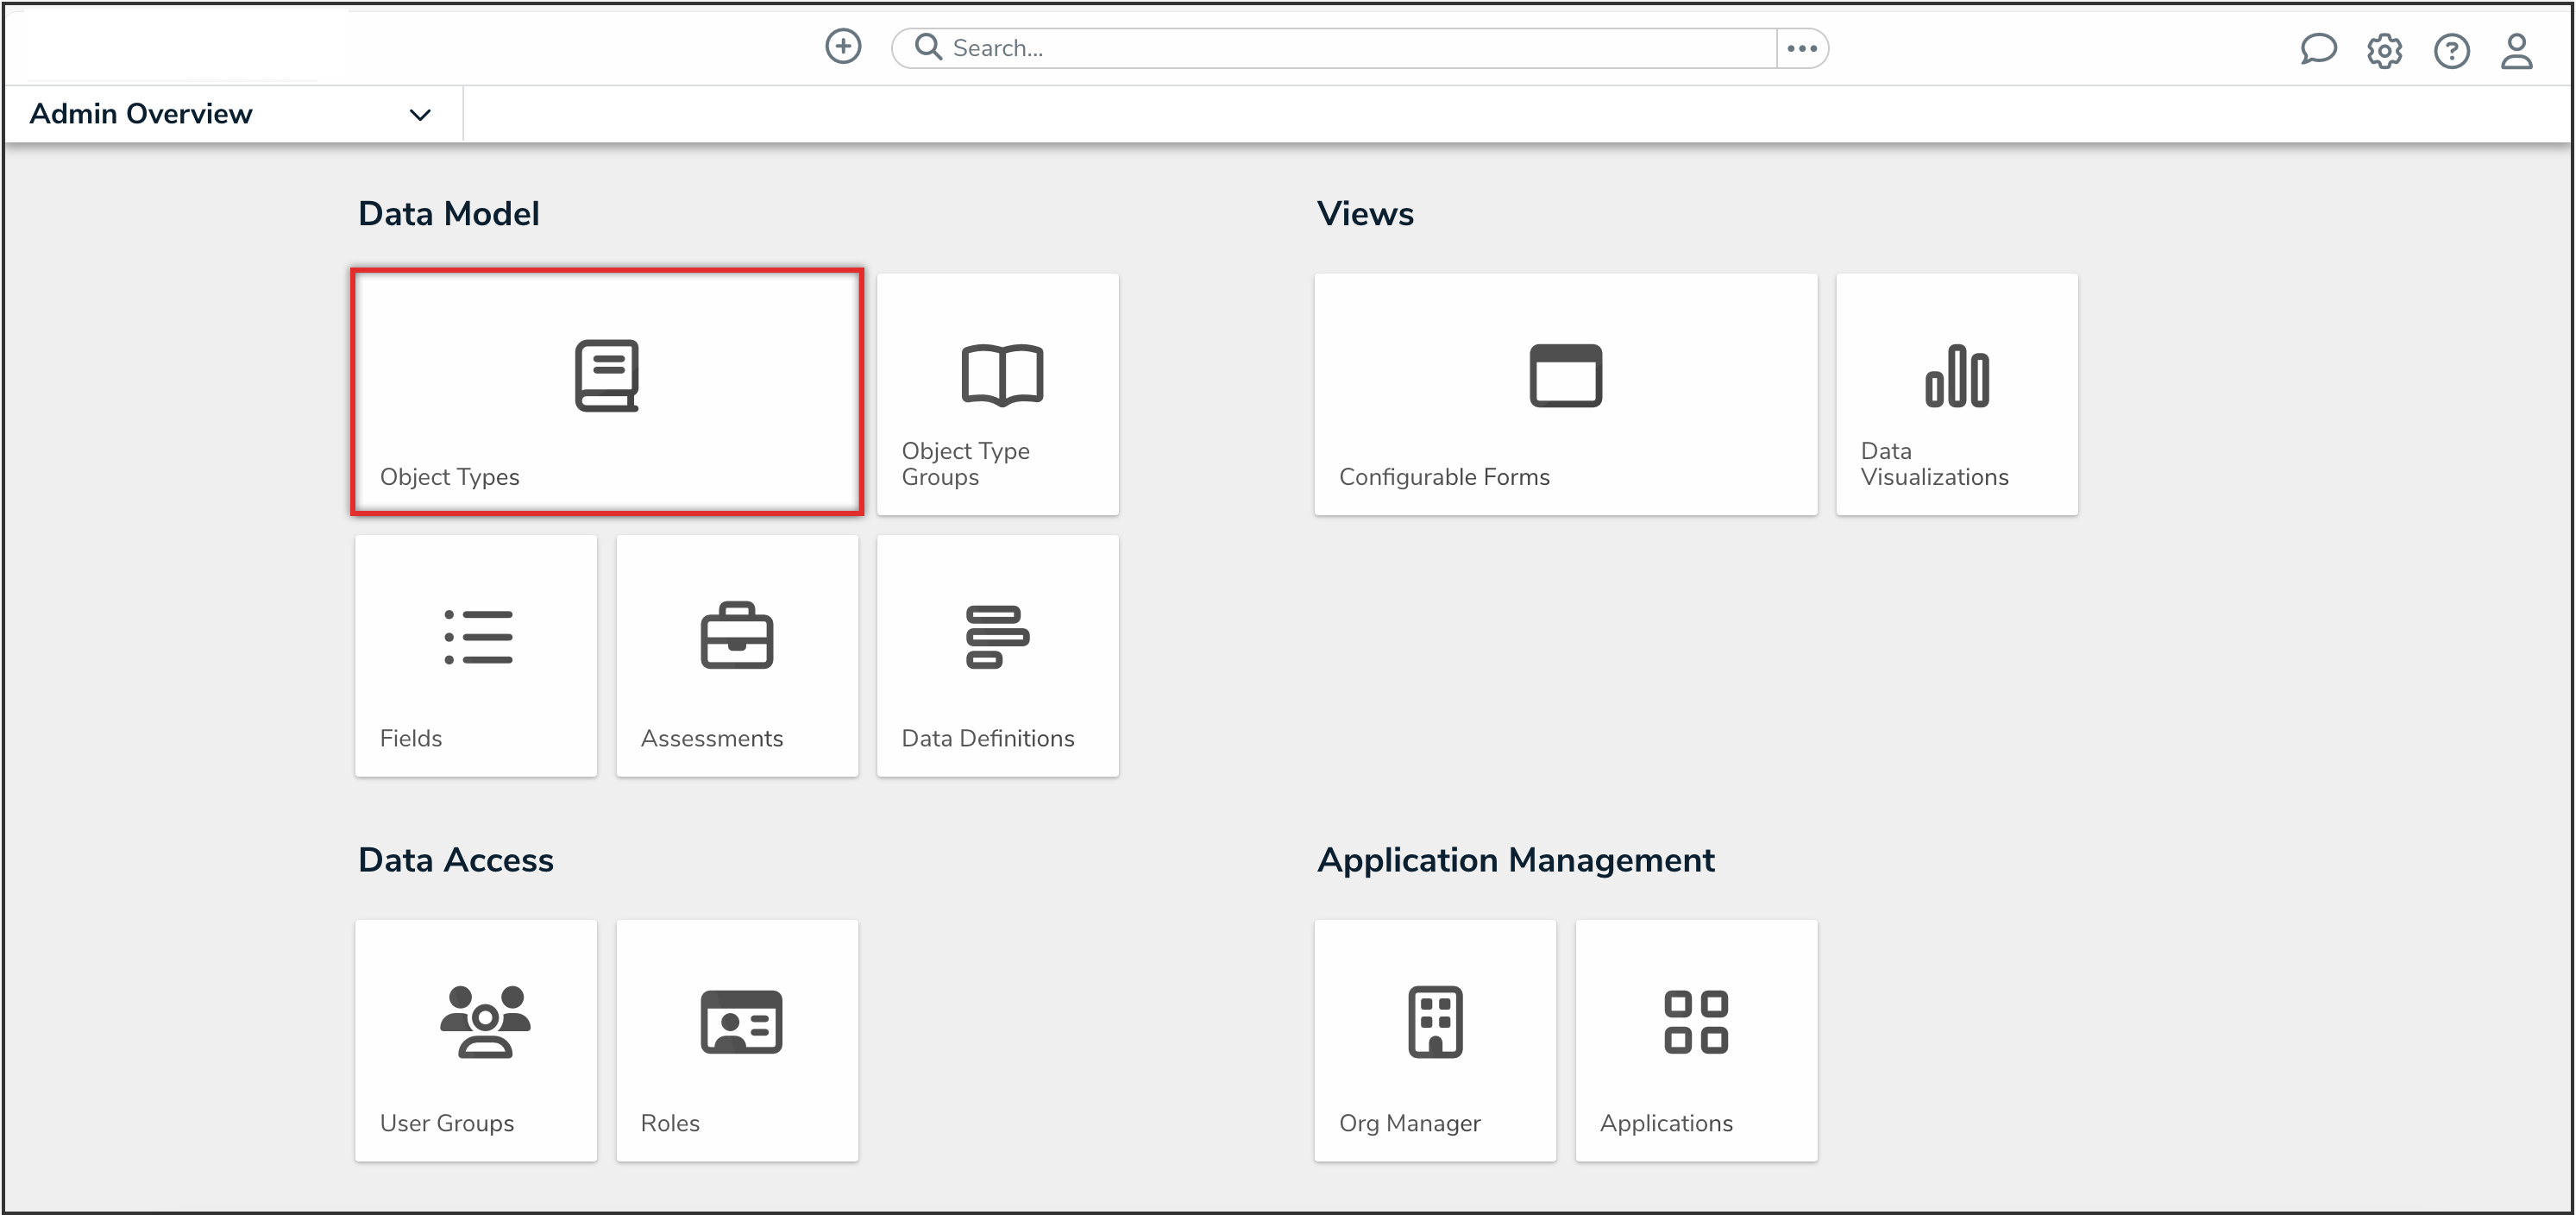This screenshot has width=2576, height=1215.
Task: Open the Admin Overview navigation menu label
Action: [x=141, y=114]
